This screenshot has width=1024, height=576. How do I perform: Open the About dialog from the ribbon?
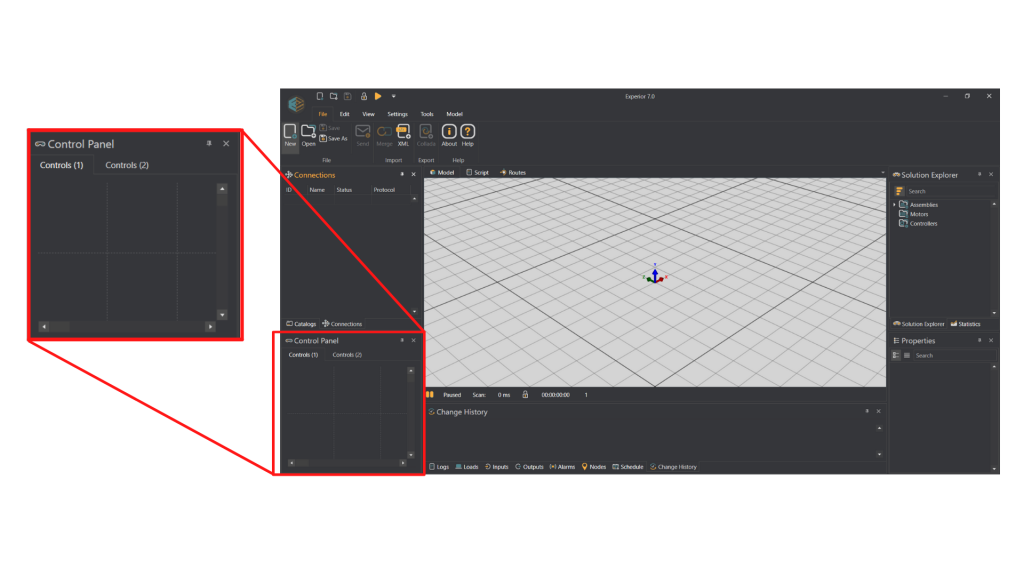pos(449,135)
